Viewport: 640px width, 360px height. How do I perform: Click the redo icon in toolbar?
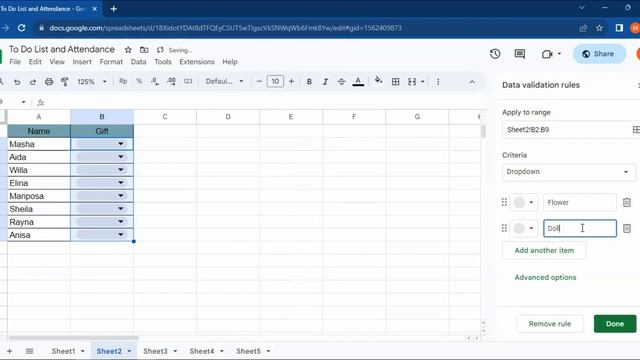pos(33,82)
